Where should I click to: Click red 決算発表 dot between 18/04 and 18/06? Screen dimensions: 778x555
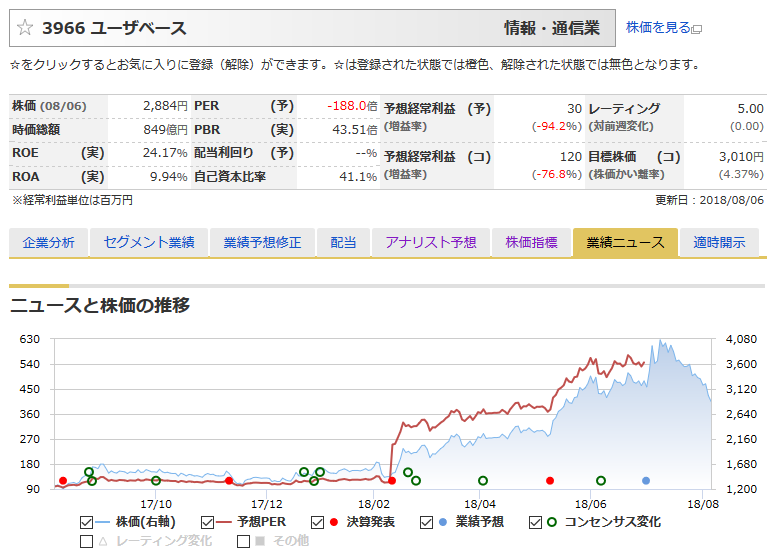[x=549, y=481]
